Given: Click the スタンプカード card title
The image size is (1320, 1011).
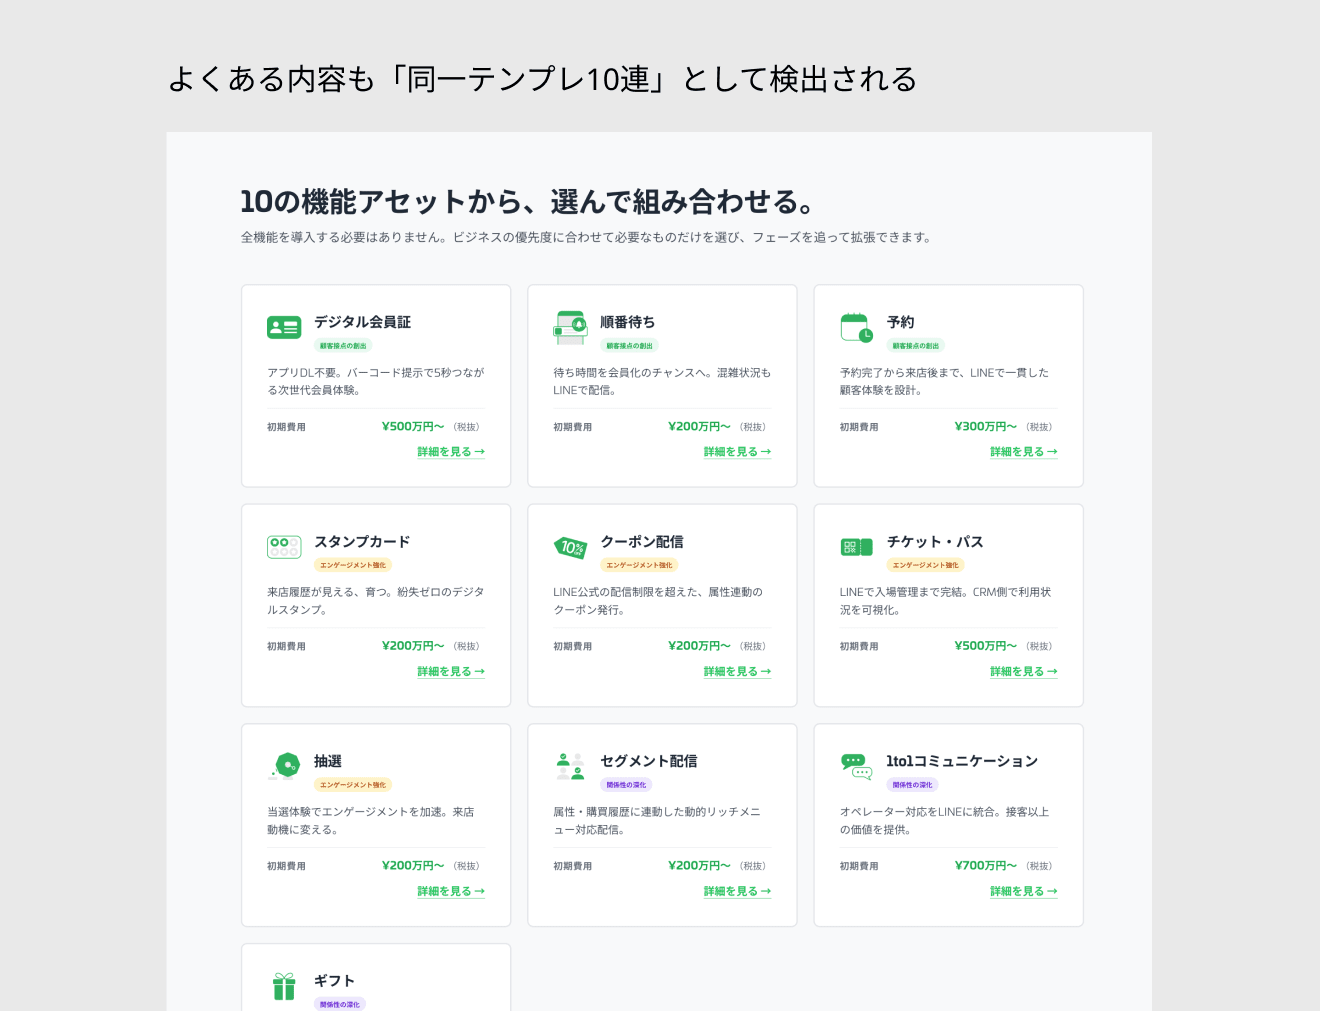Looking at the screenshot, I should [x=362, y=542].
